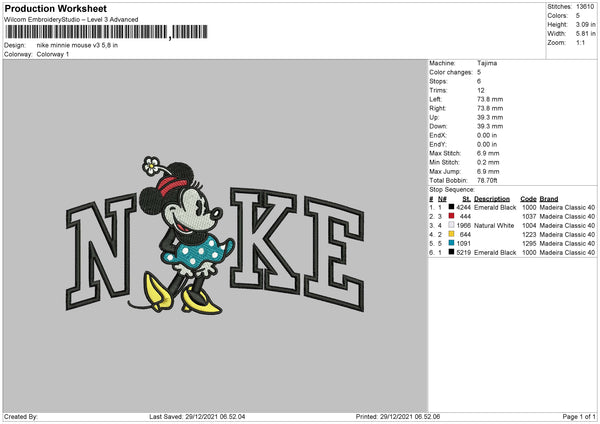Click the 'Down:' label
This screenshot has height=424, width=600.
(438, 126)
